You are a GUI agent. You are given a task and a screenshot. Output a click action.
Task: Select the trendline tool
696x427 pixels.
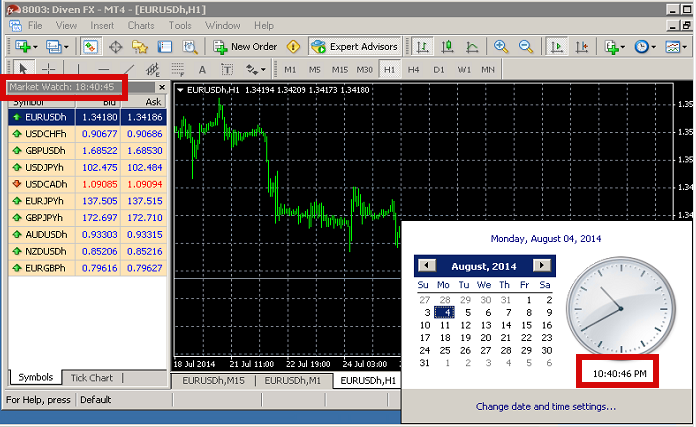tap(128, 69)
